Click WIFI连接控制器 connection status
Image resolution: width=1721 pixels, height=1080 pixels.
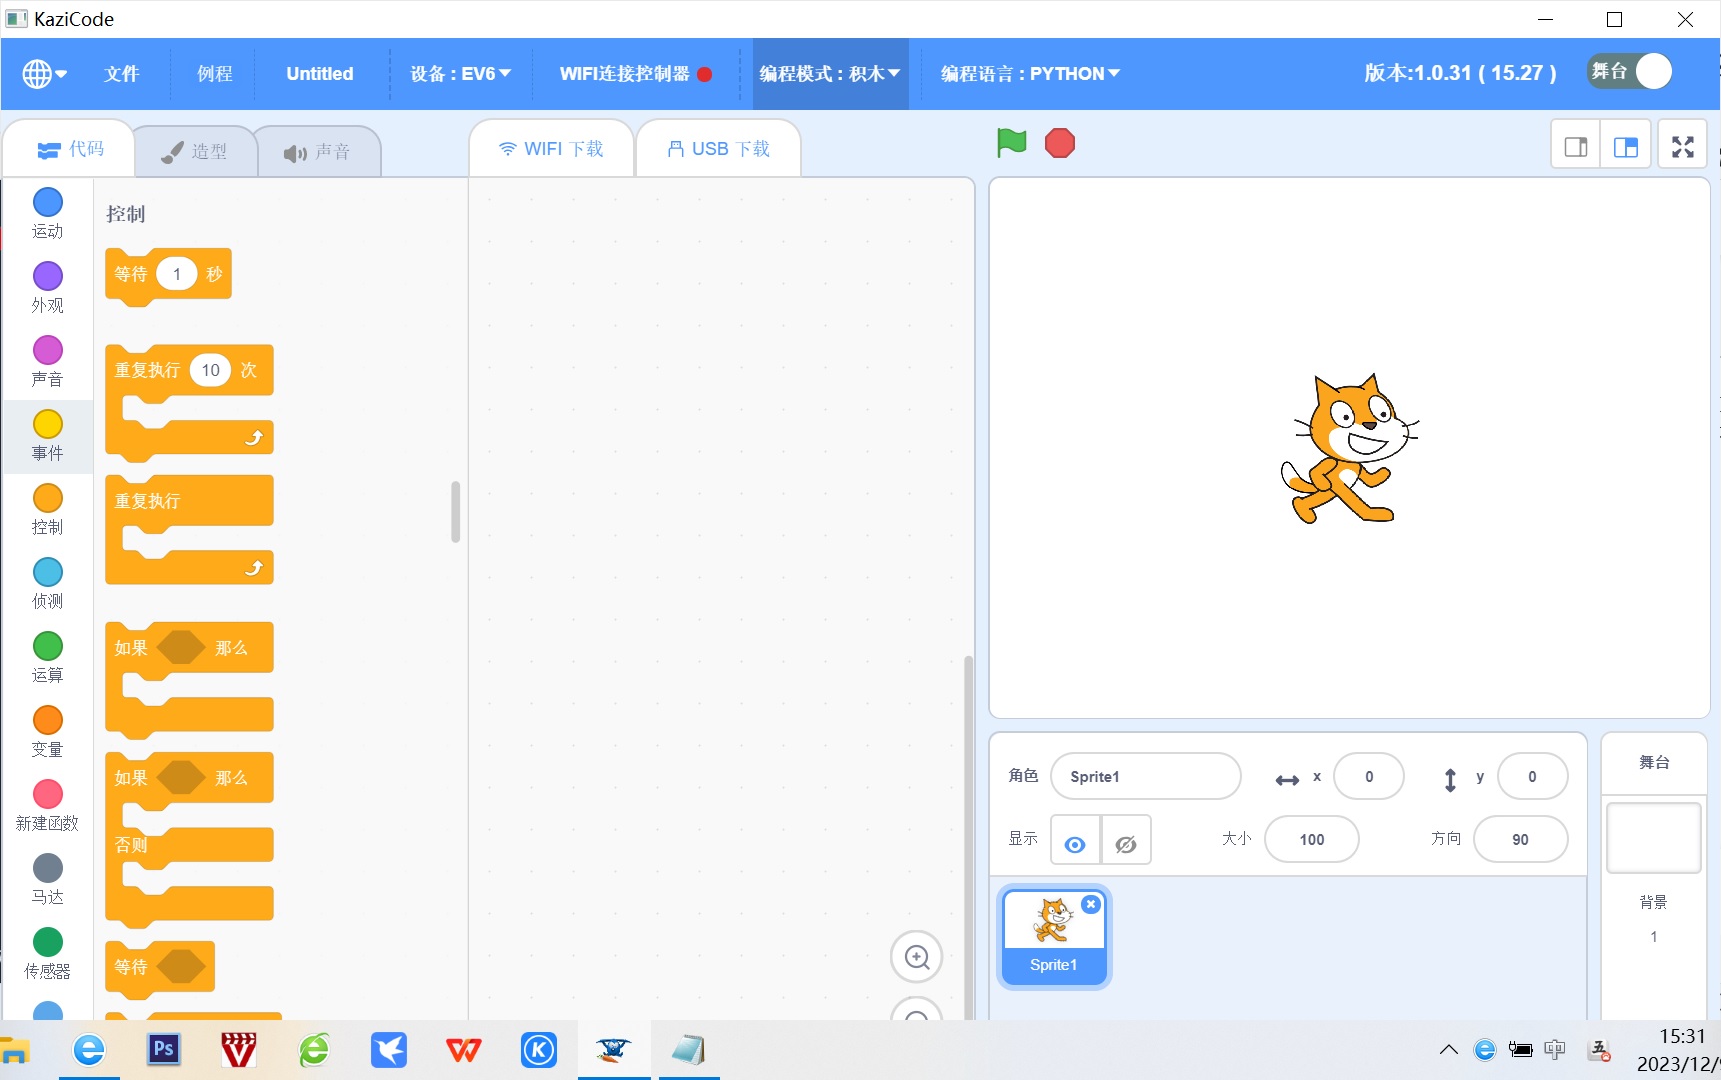point(636,74)
